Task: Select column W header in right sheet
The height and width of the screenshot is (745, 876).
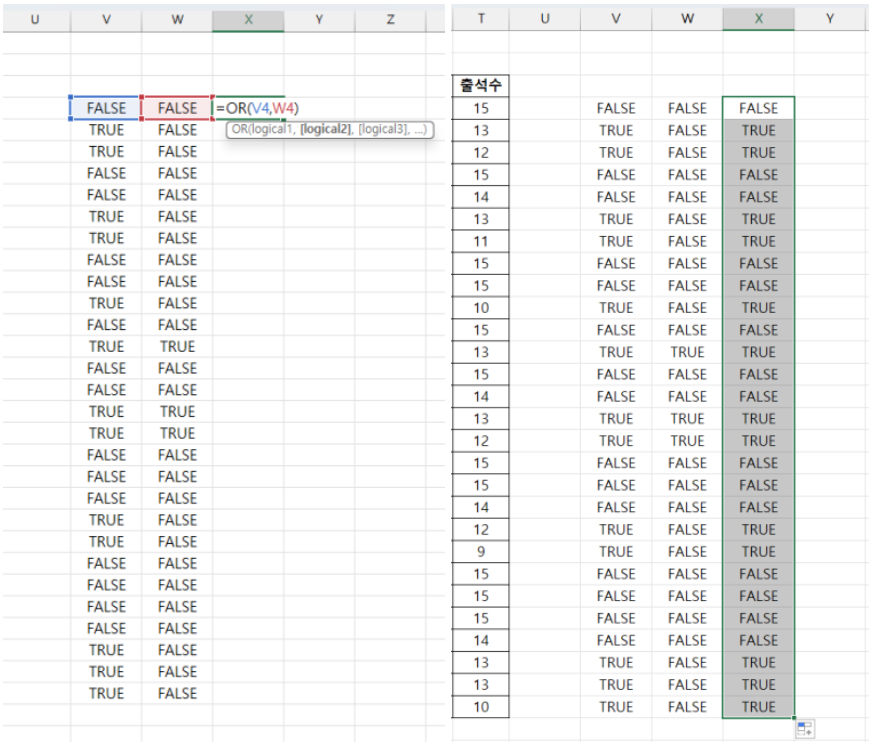Action: pyautogui.click(x=687, y=19)
